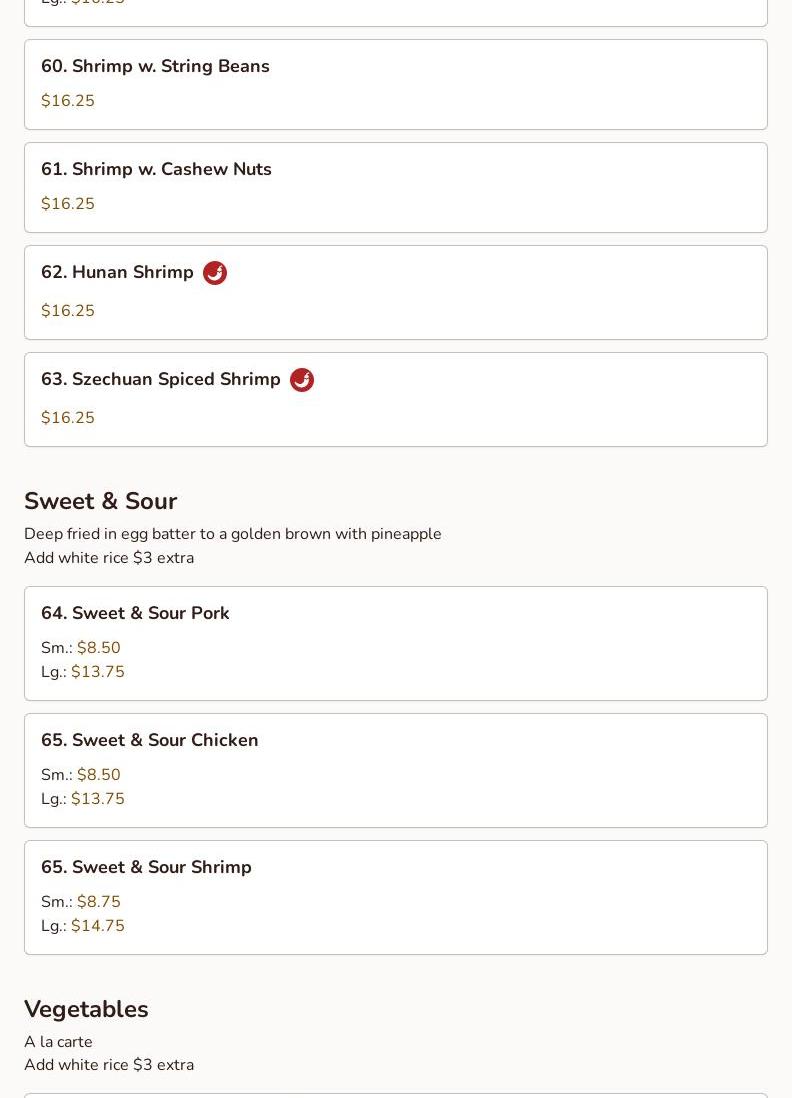Click Sweet & Sour Shrimp large price $14.75
Screen dimensions: 792x1098
pos(97,926)
